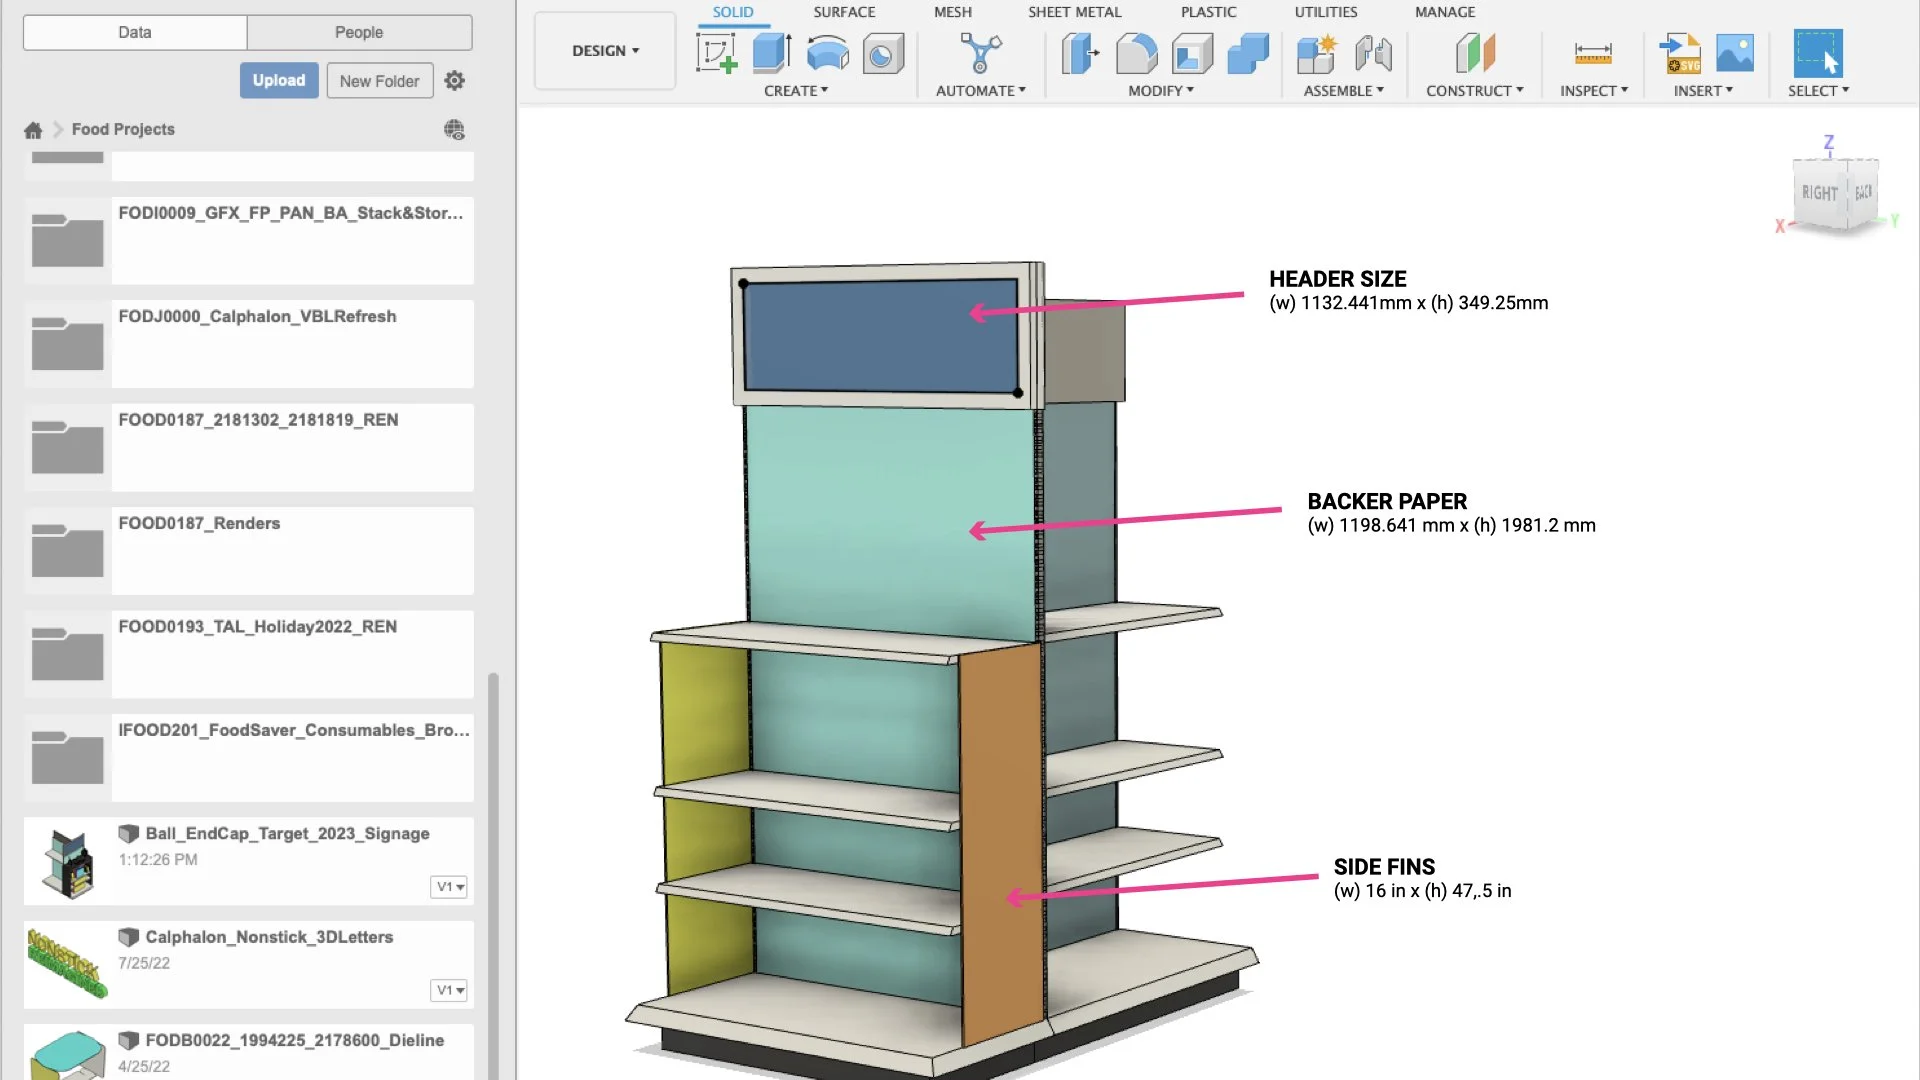The image size is (1920, 1080).
Task: Click the Insert SVG icon
Action: pos(1680,53)
